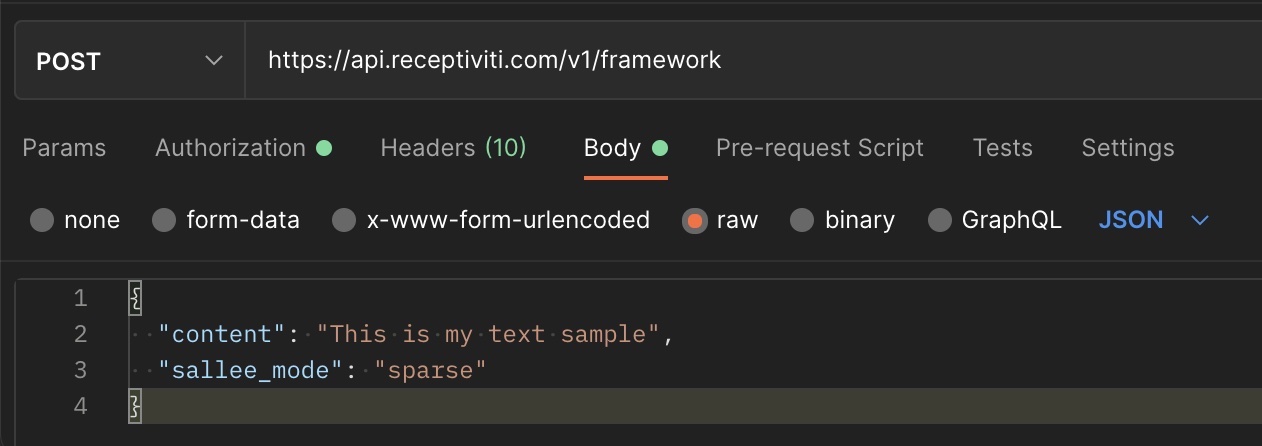Place cursor at closing brace line 4
Viewport: 1262px width, 446px height.
tap(695, 406)
